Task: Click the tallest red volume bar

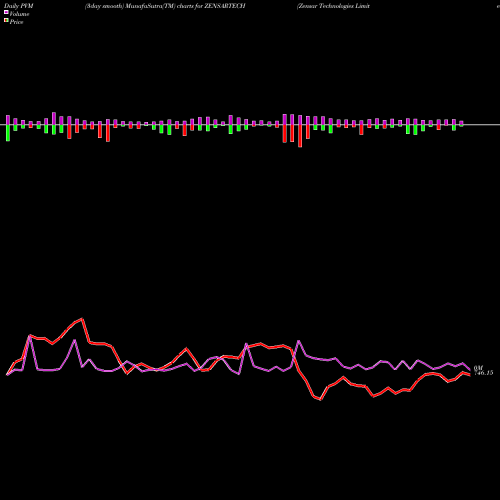Action: point(300,136)
